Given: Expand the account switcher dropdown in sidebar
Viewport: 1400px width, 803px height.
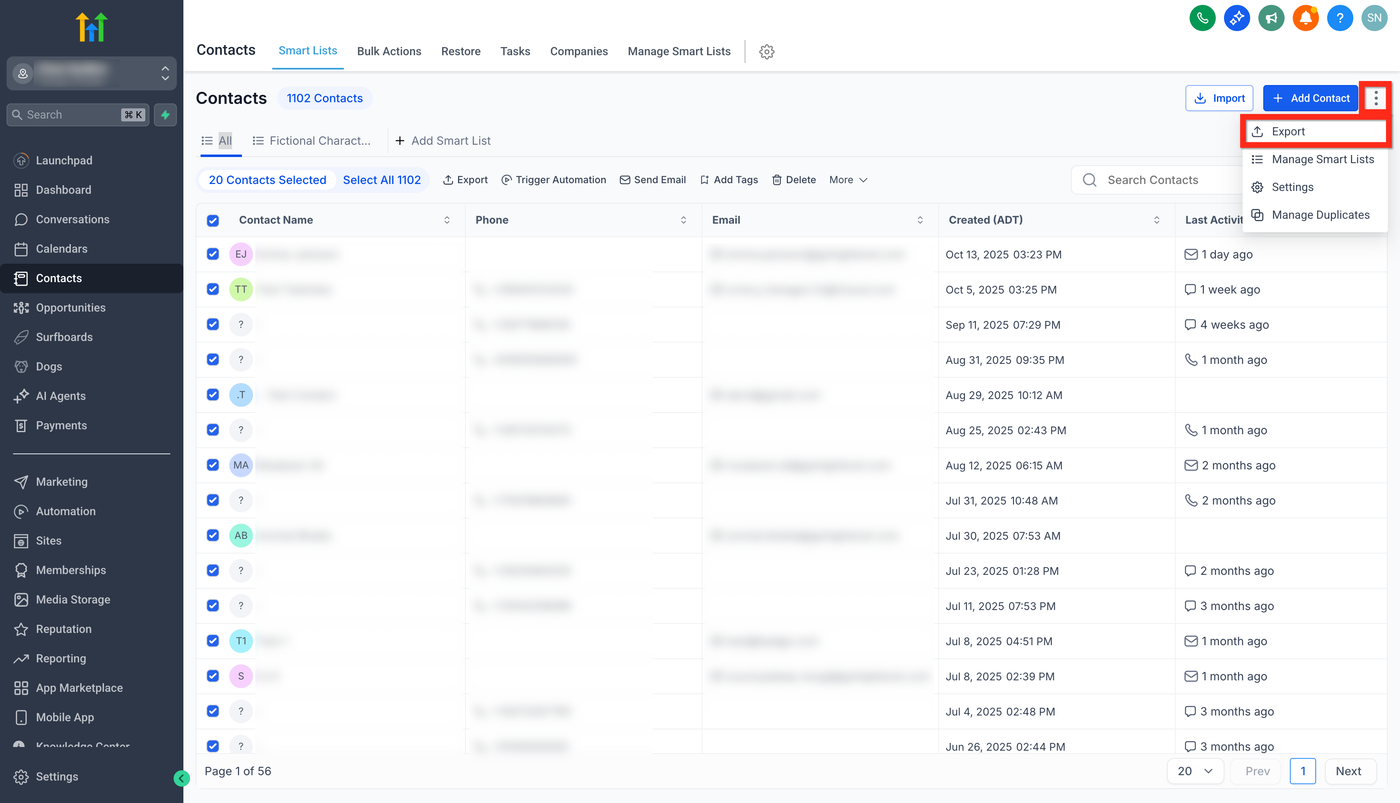Looking at the screenshot, I should click(x=92, y=73).
